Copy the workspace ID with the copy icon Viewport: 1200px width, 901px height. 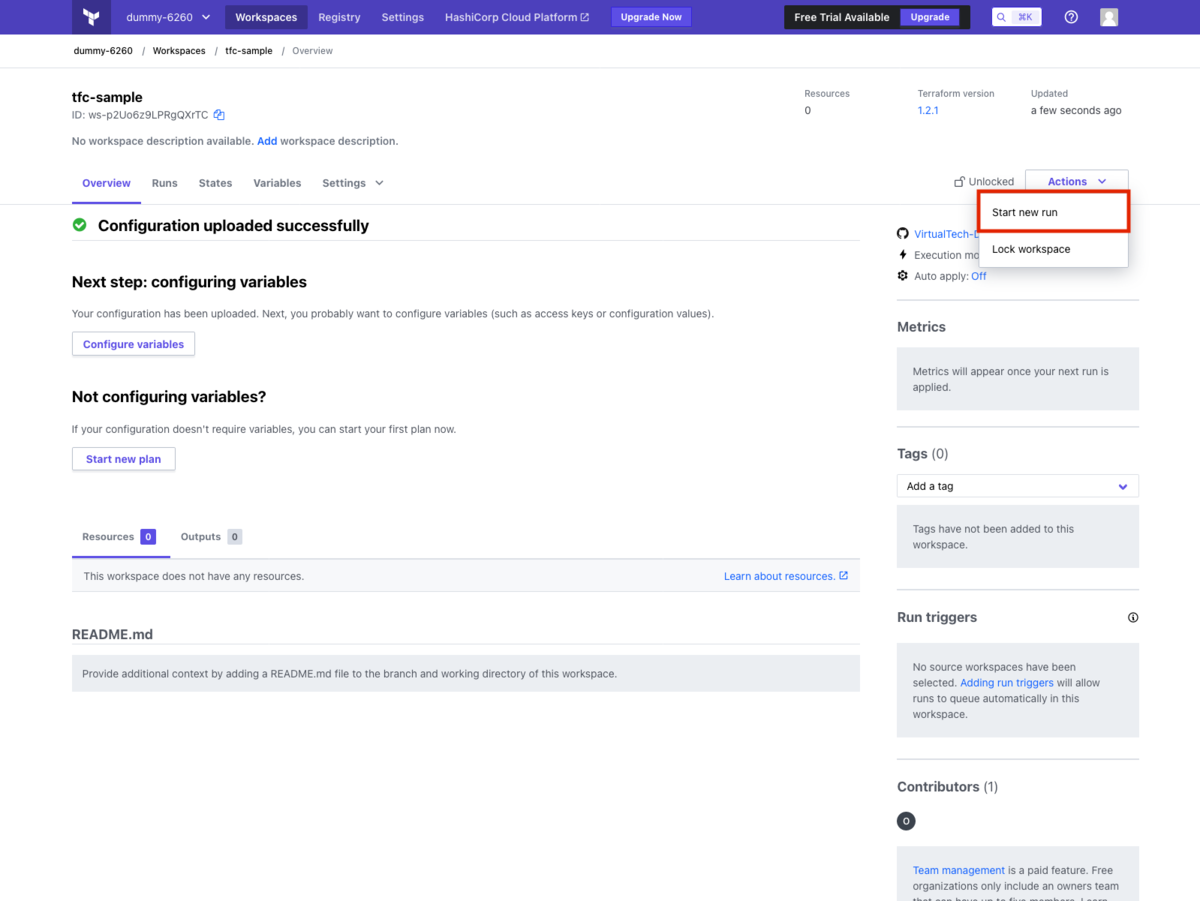pos(219,115)
